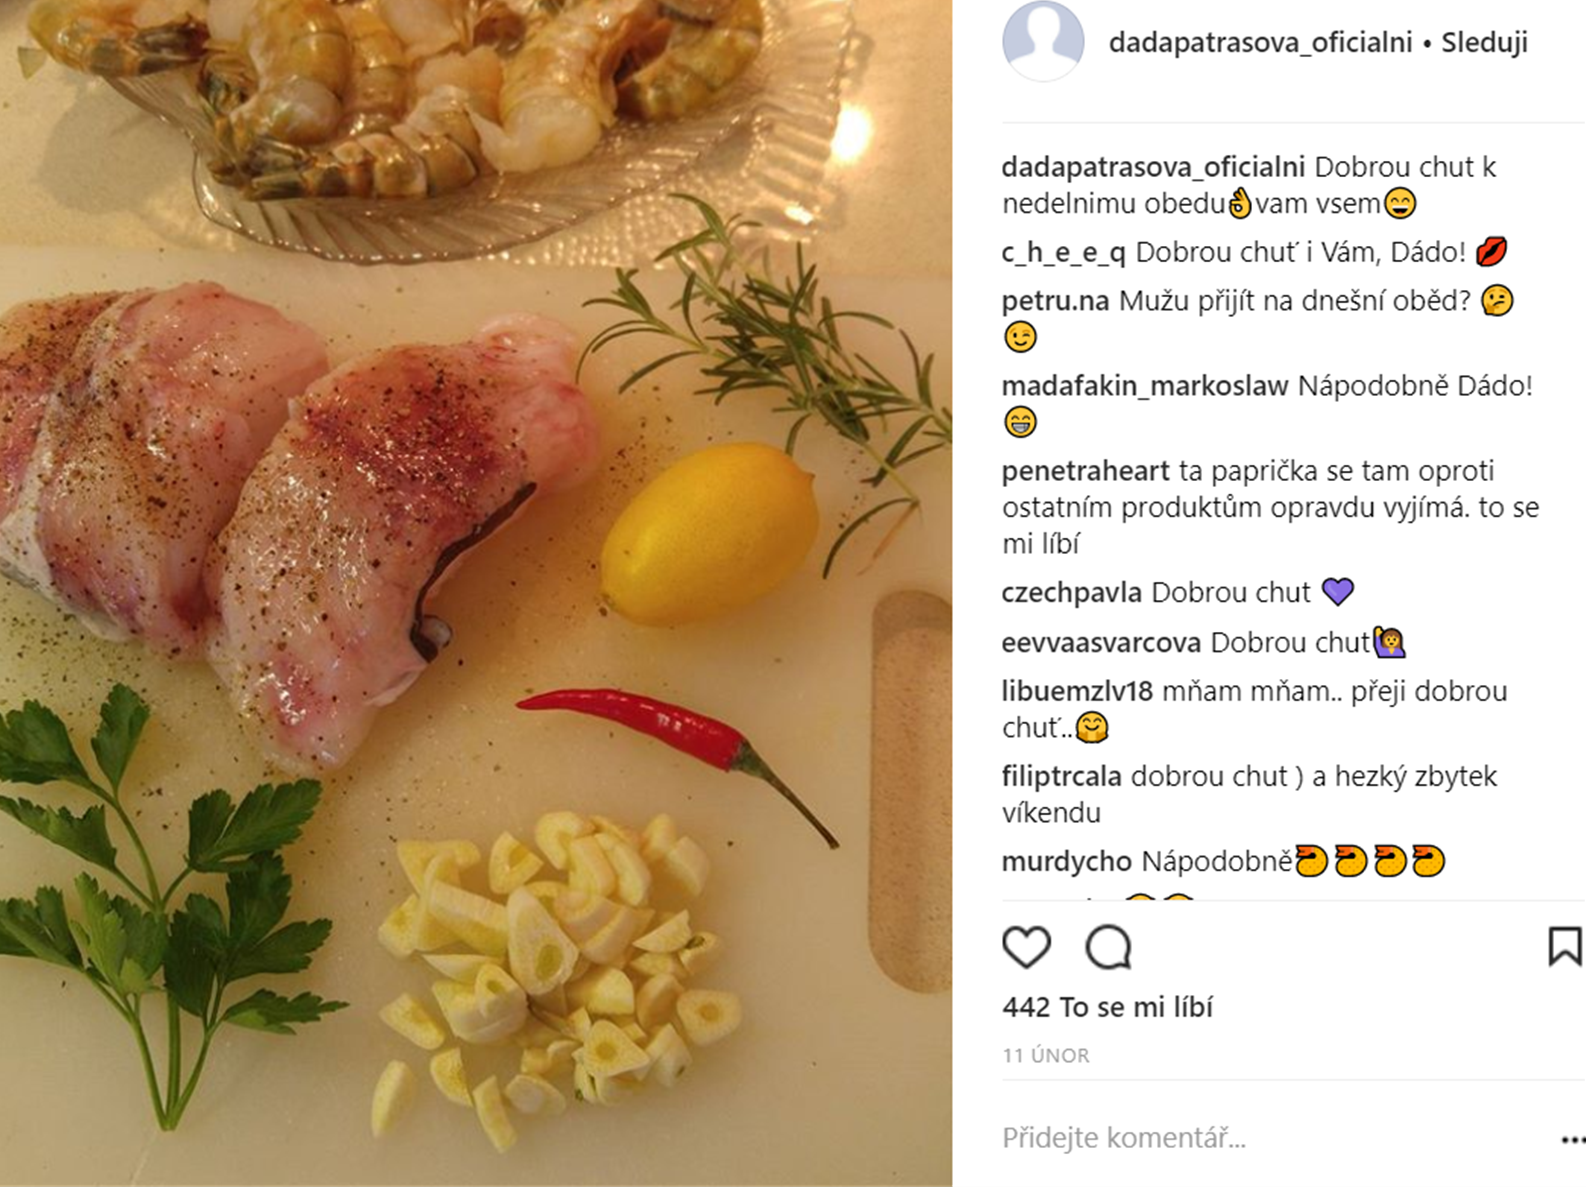
Task: Open dadapatrasova_oficialni profile in the header
Action: coord(1260,43)
